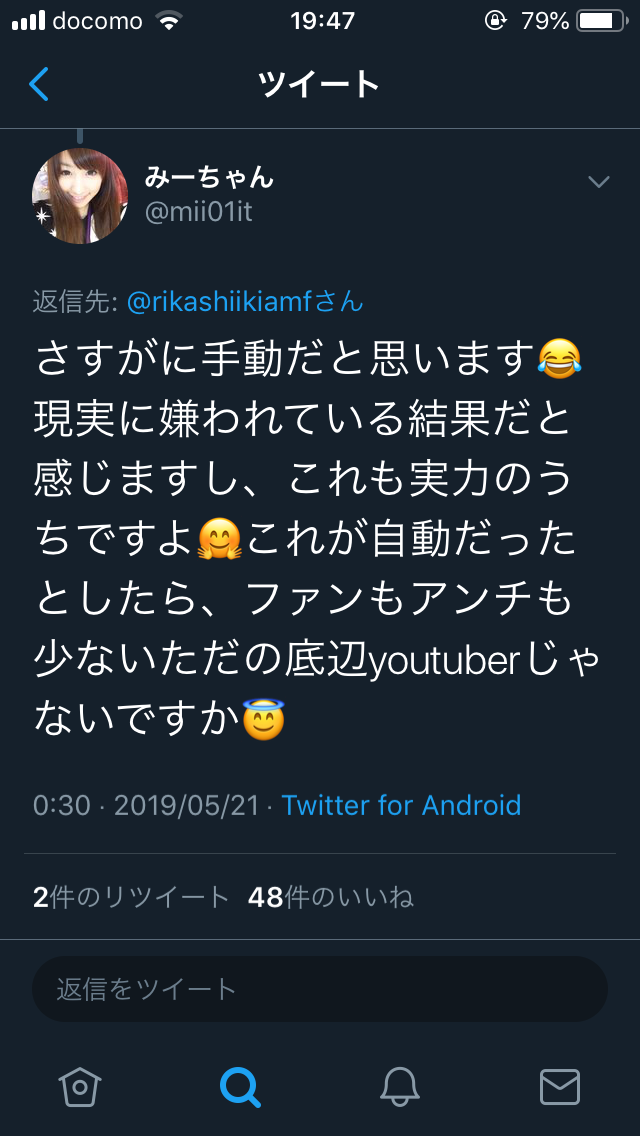Tap the みーちゃん display name

tap(209, 177)
